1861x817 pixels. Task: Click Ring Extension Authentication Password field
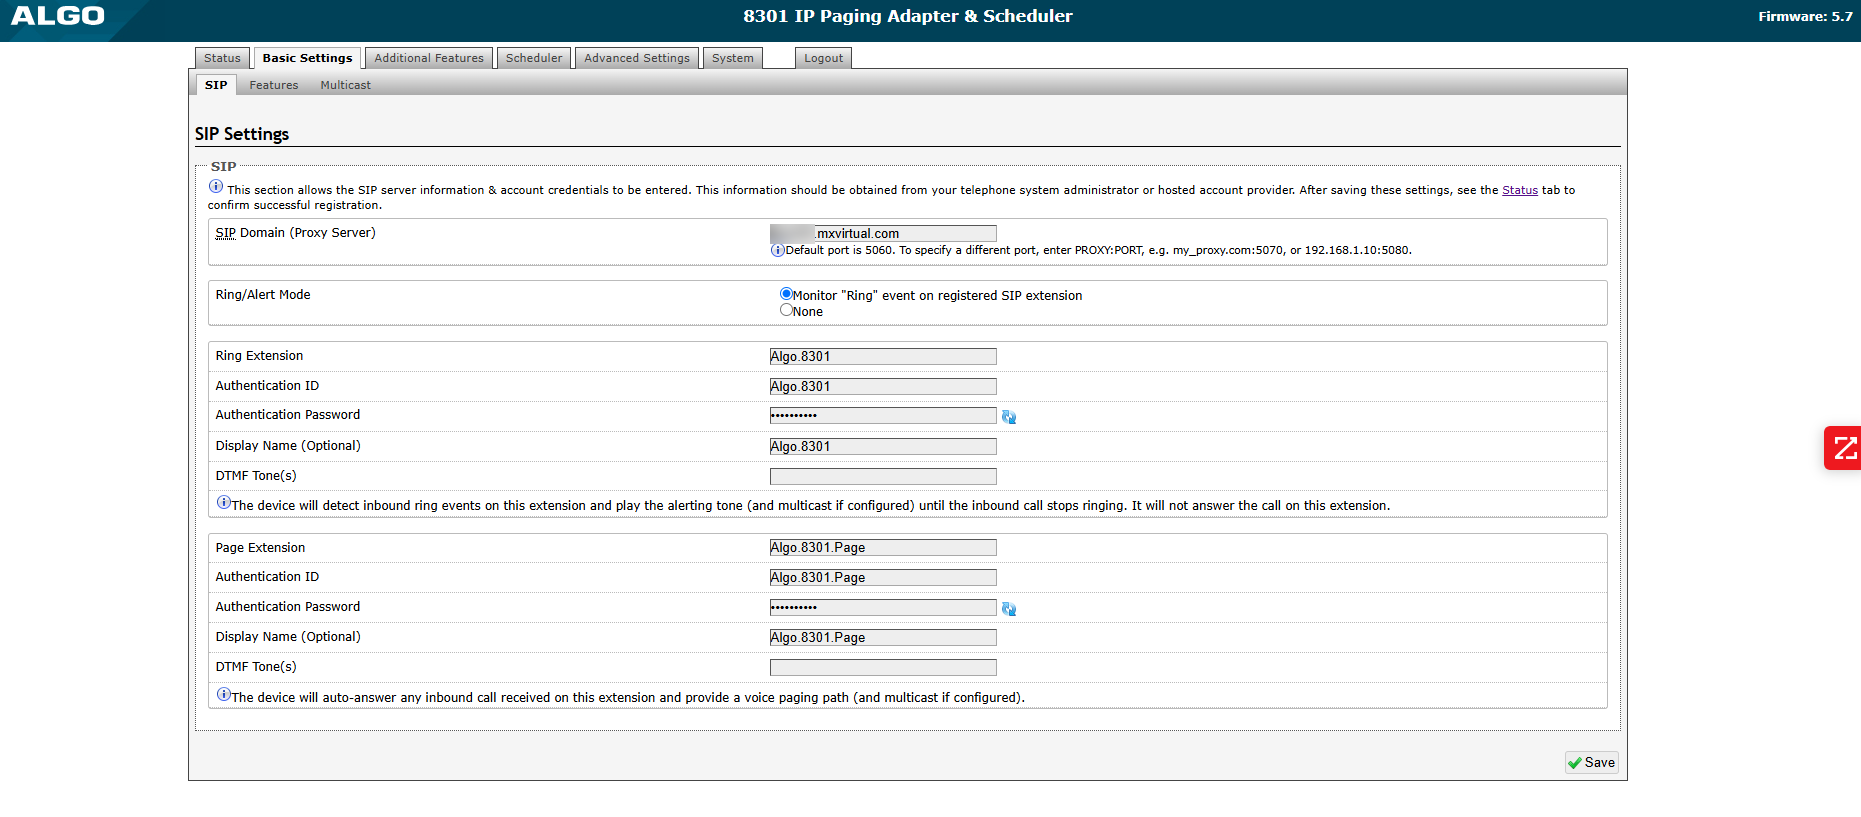tap(883, 415)
